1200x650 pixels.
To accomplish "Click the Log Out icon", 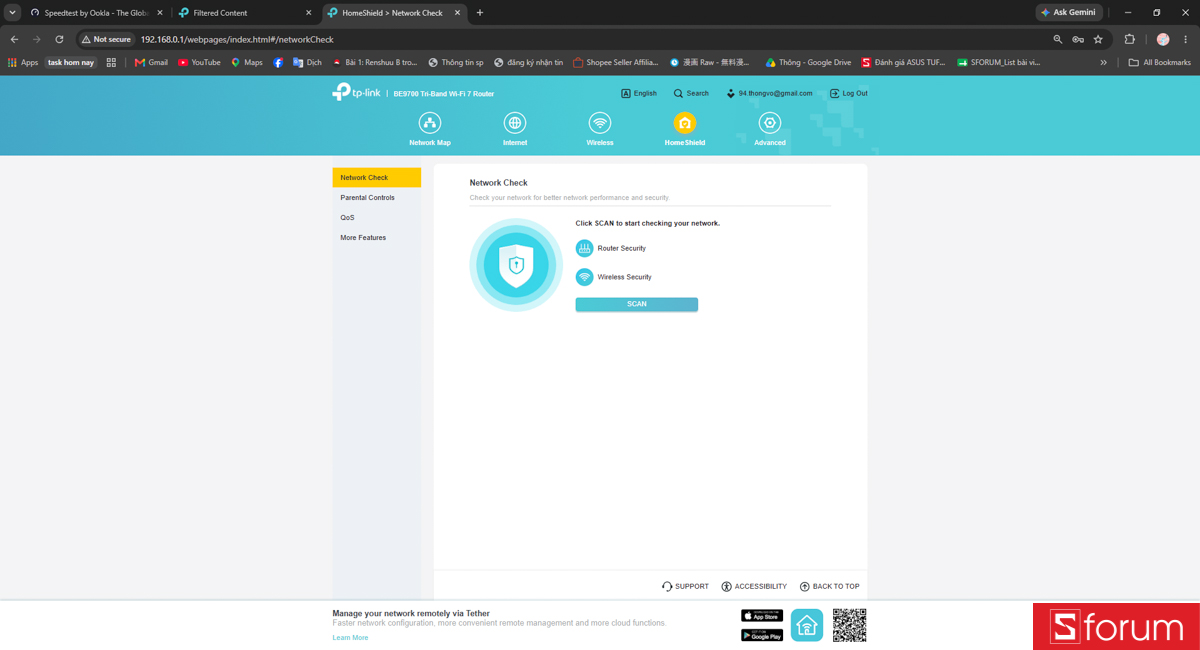I will (835, 93).
